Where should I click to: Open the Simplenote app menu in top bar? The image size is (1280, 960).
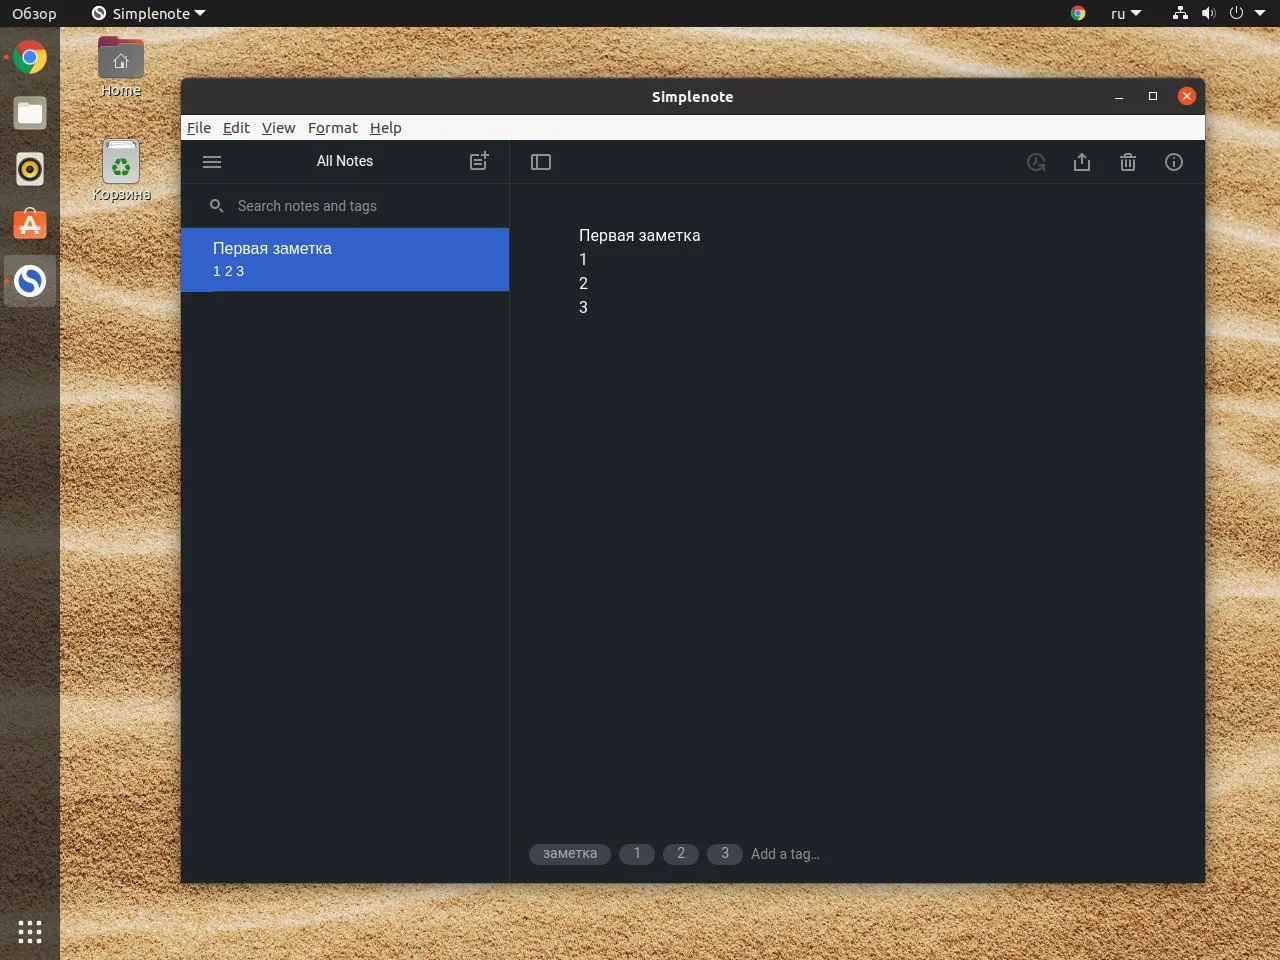(x=148, y=14)
